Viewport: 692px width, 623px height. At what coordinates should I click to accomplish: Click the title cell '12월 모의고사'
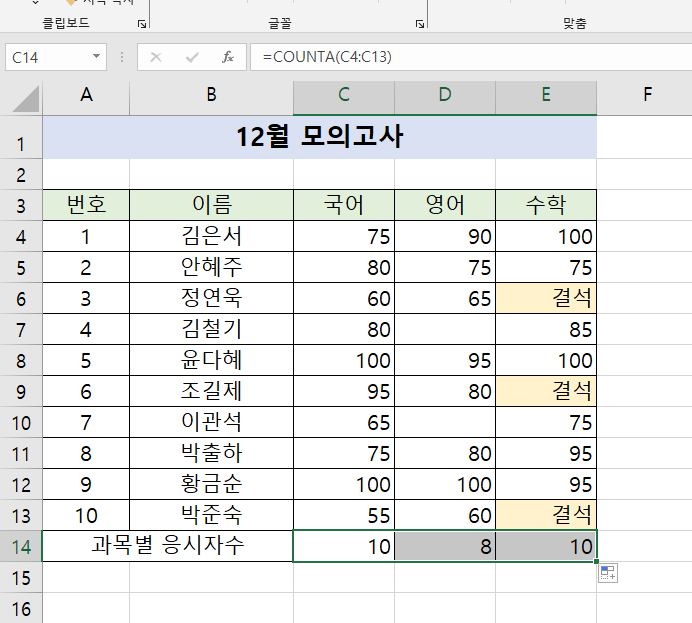pos(320,137)
